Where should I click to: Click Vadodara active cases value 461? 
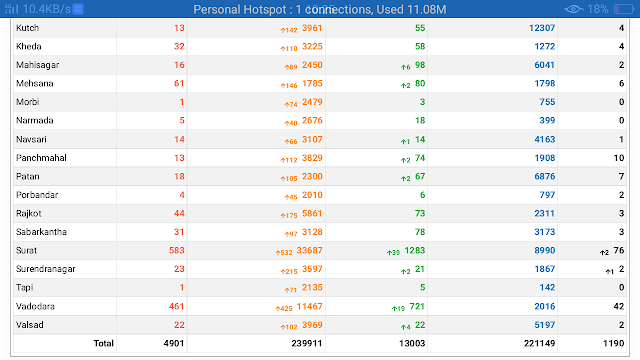point(177,306)
